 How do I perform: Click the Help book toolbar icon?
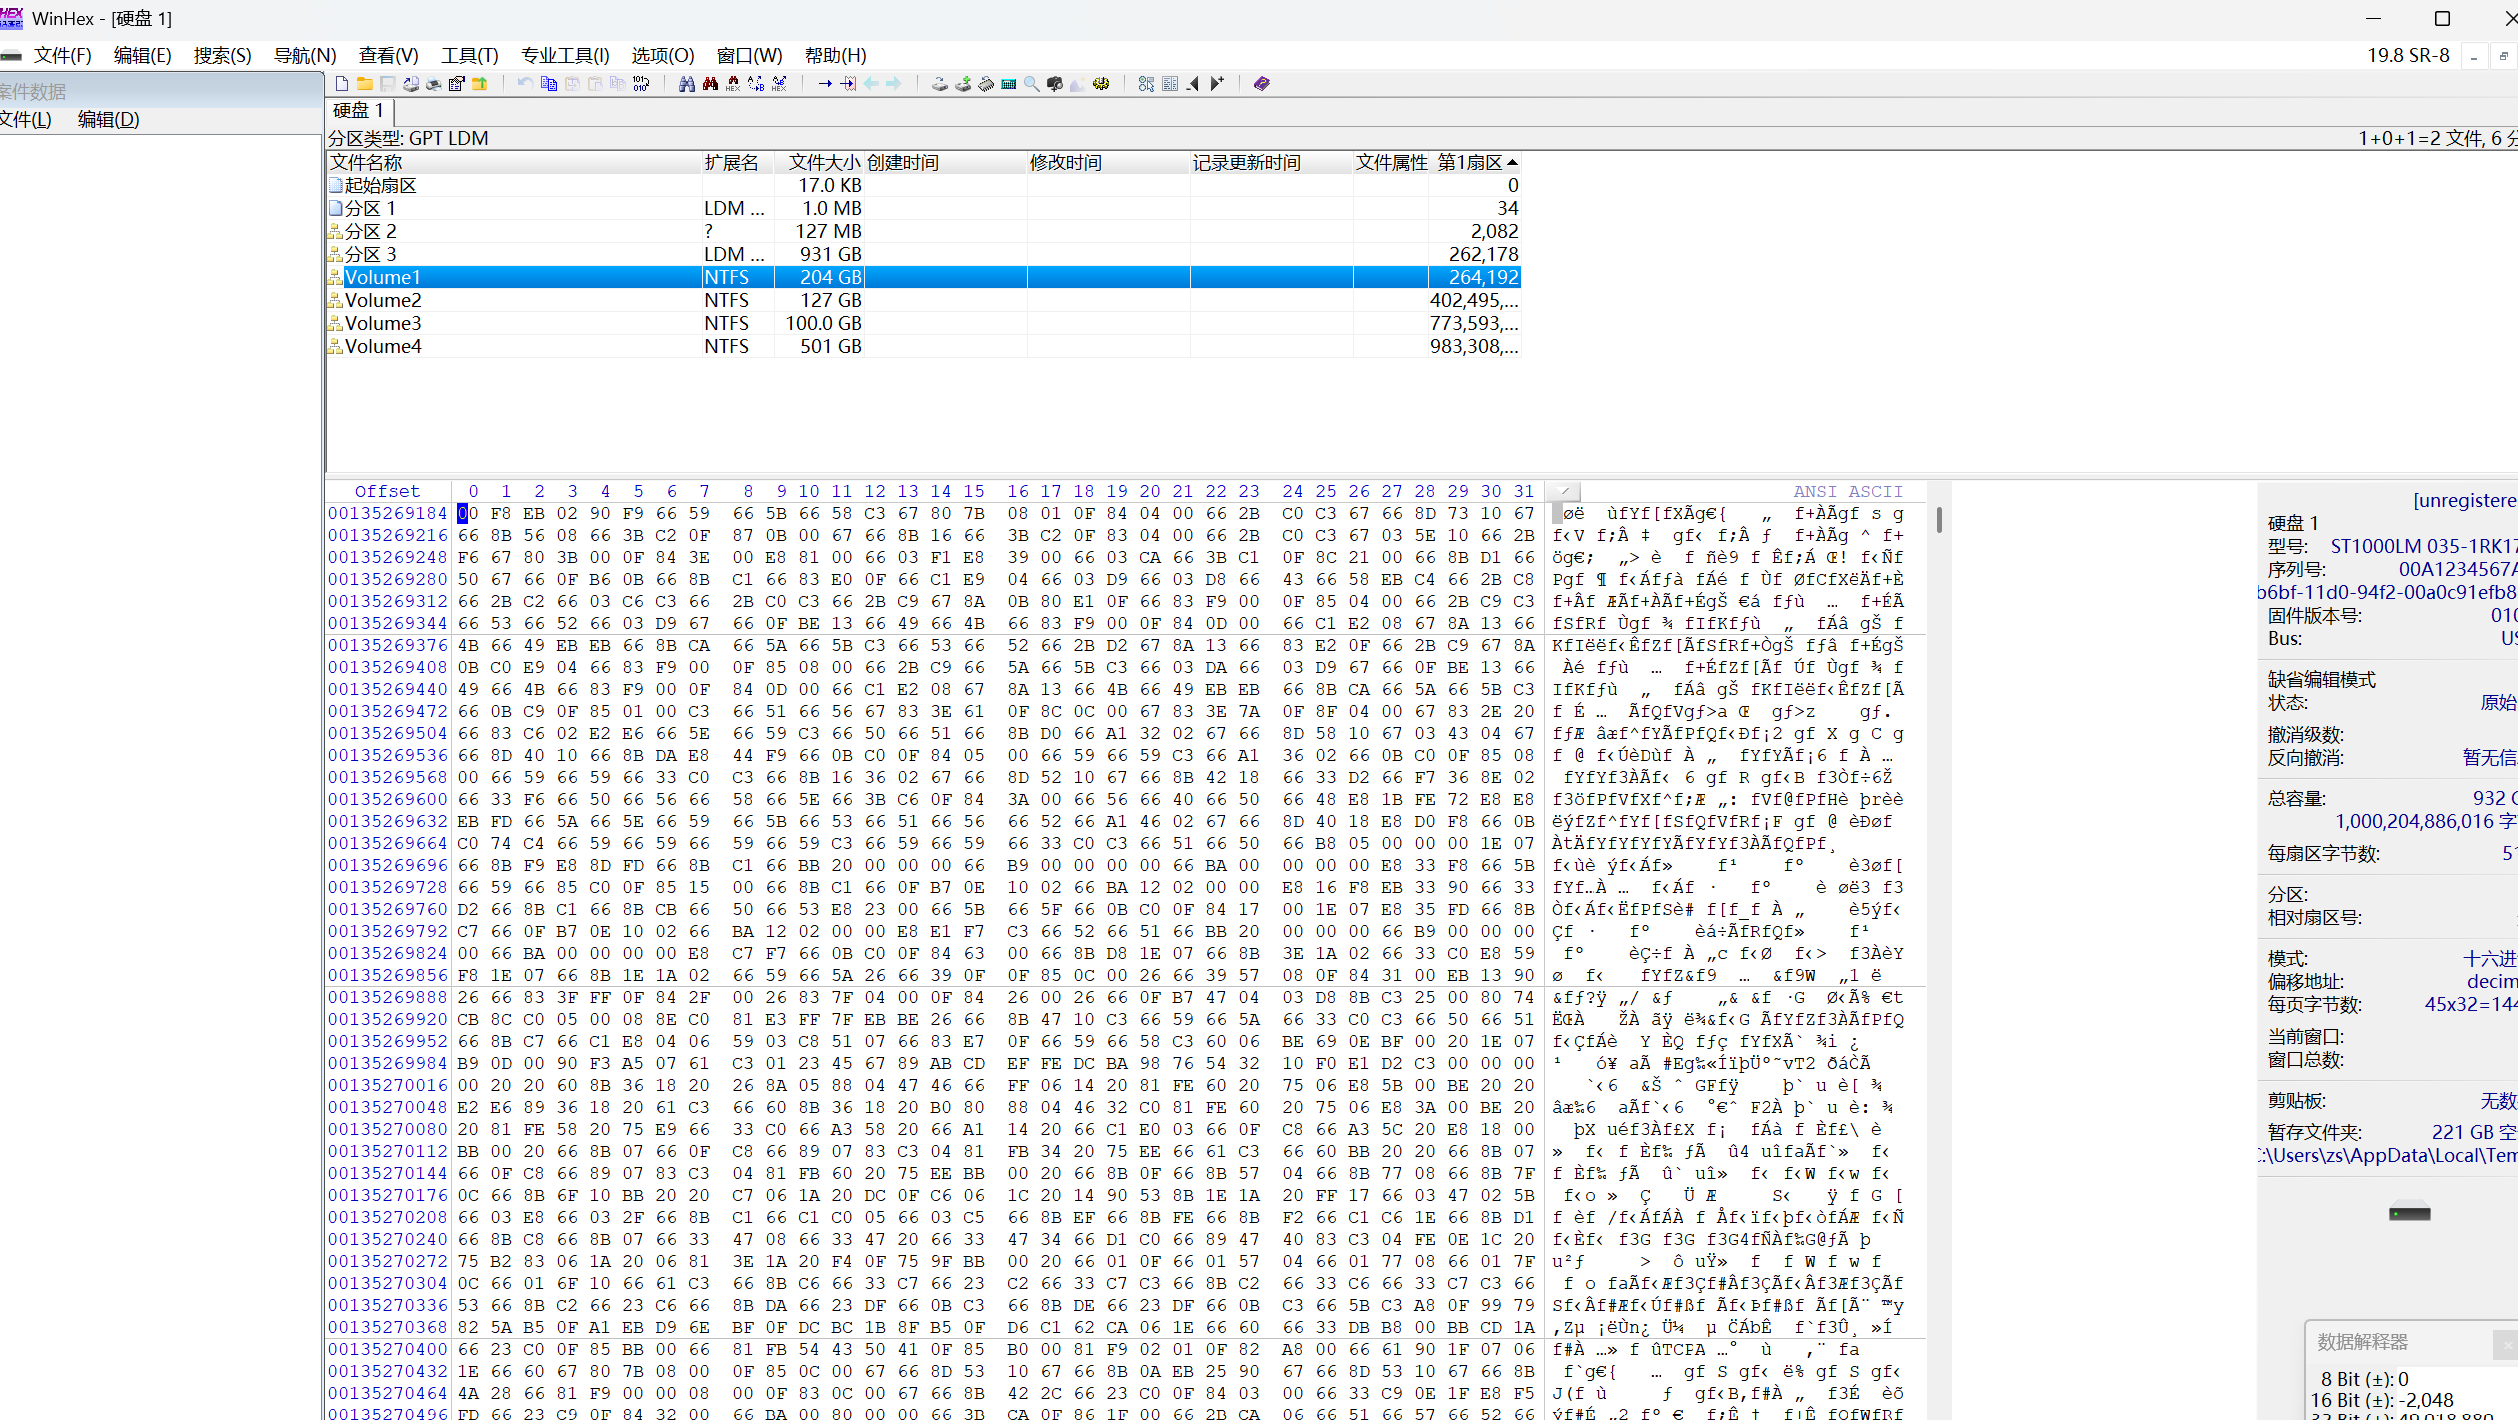click(1262, 84)
